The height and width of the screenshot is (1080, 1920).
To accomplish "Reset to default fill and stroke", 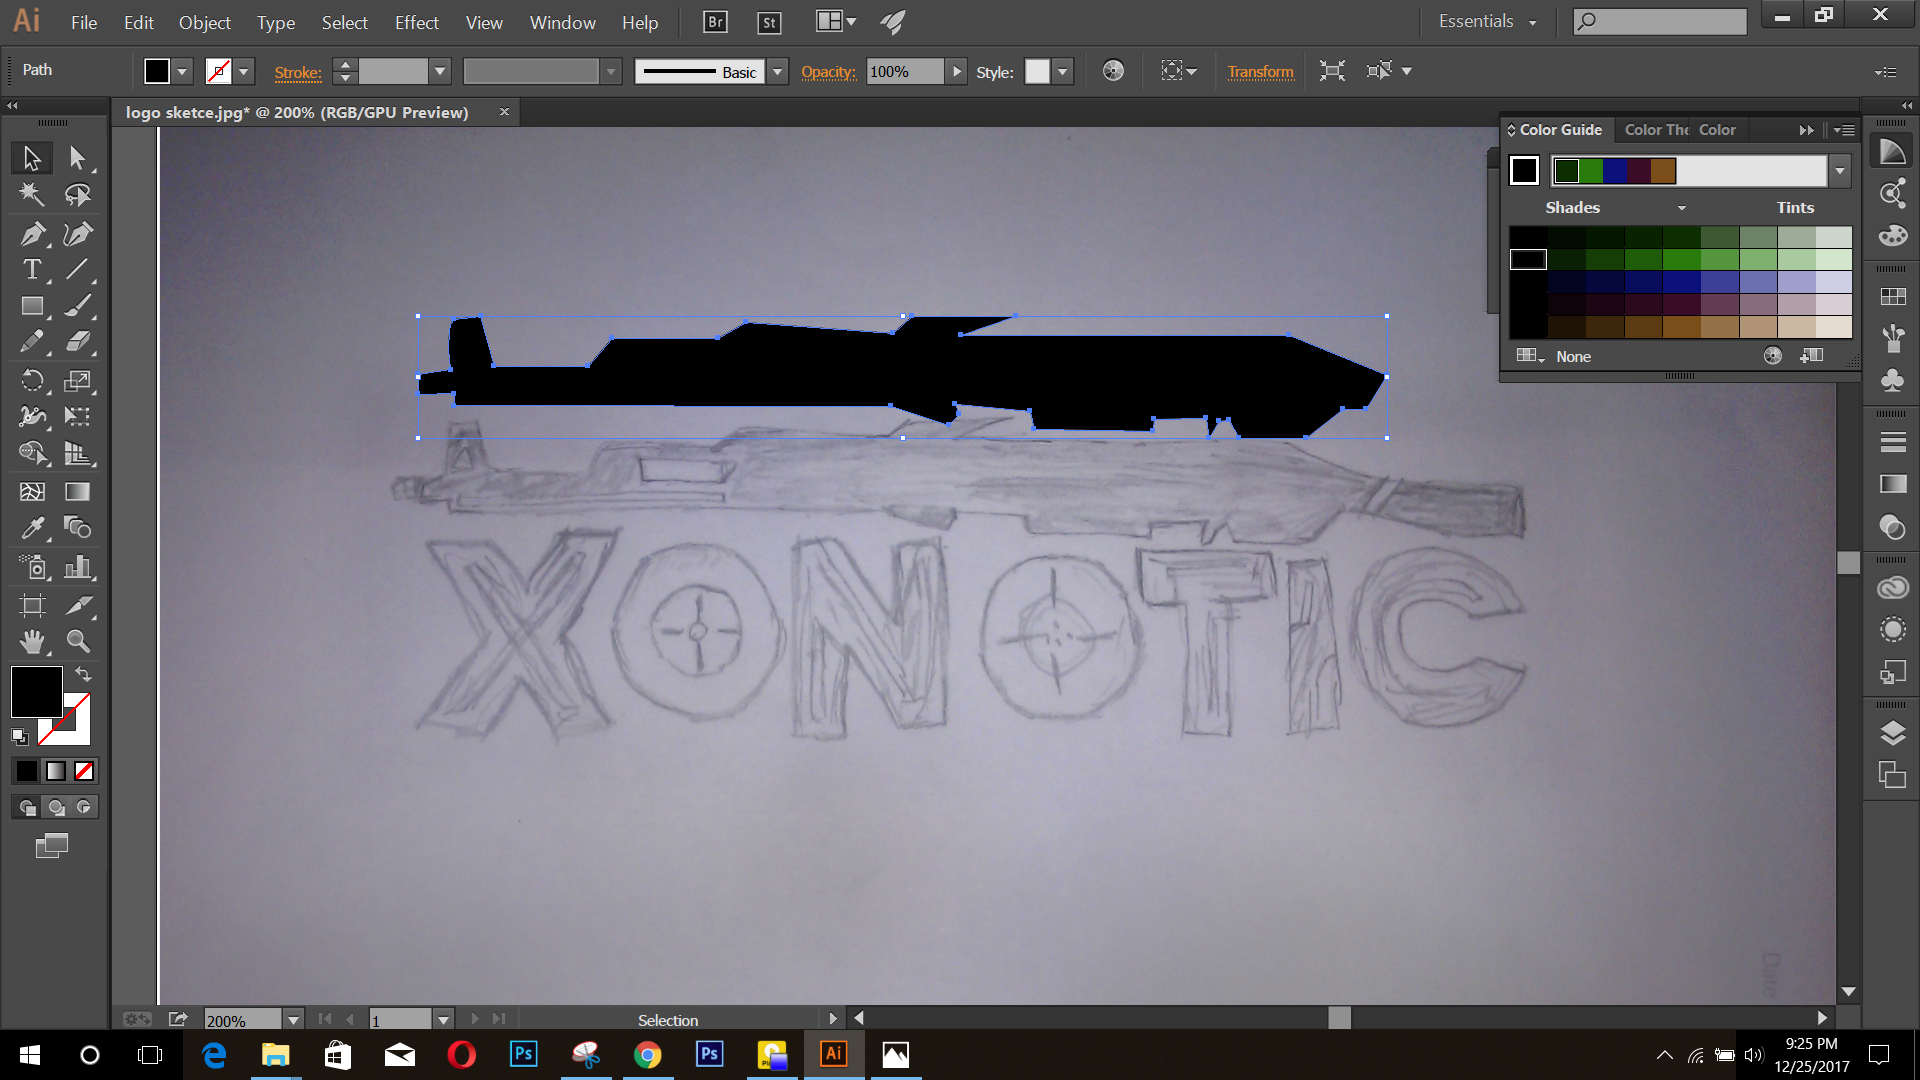I will [19, 737].
